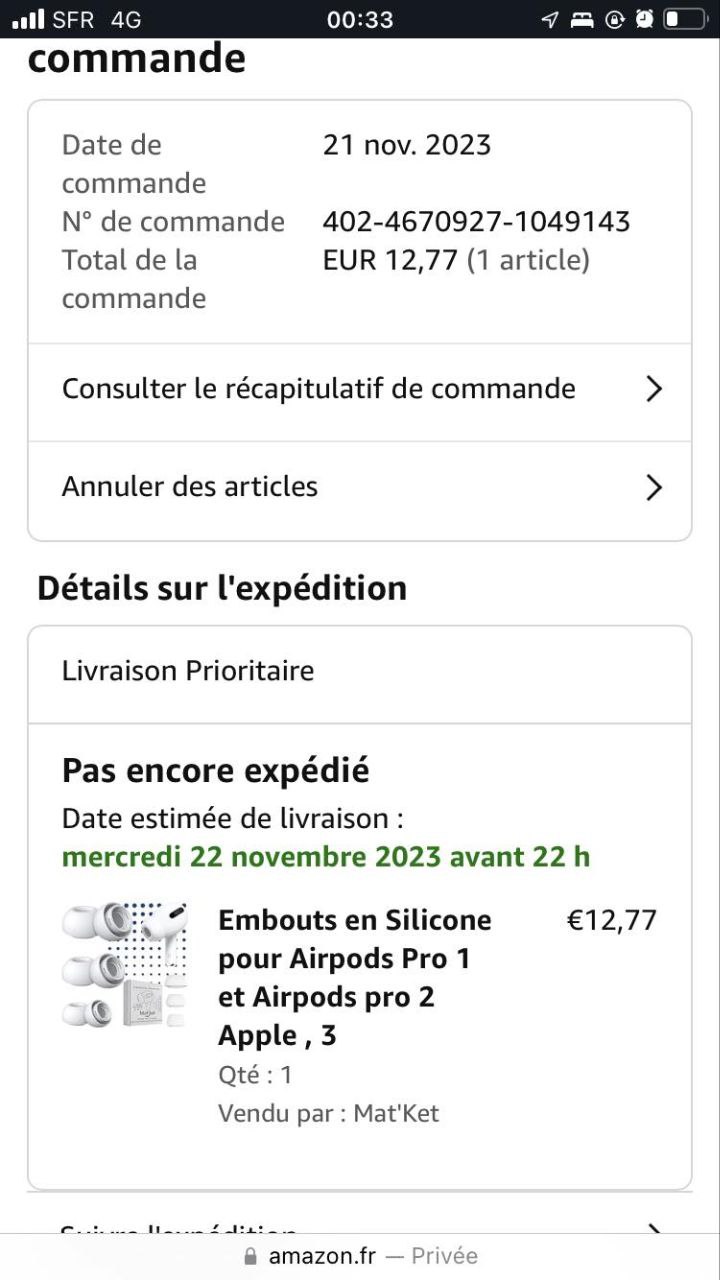Image resolution: width=720 pixels, height=1280 pixels.
Task: Tap the location services arrow icon
Action: (x=550, y=19)
